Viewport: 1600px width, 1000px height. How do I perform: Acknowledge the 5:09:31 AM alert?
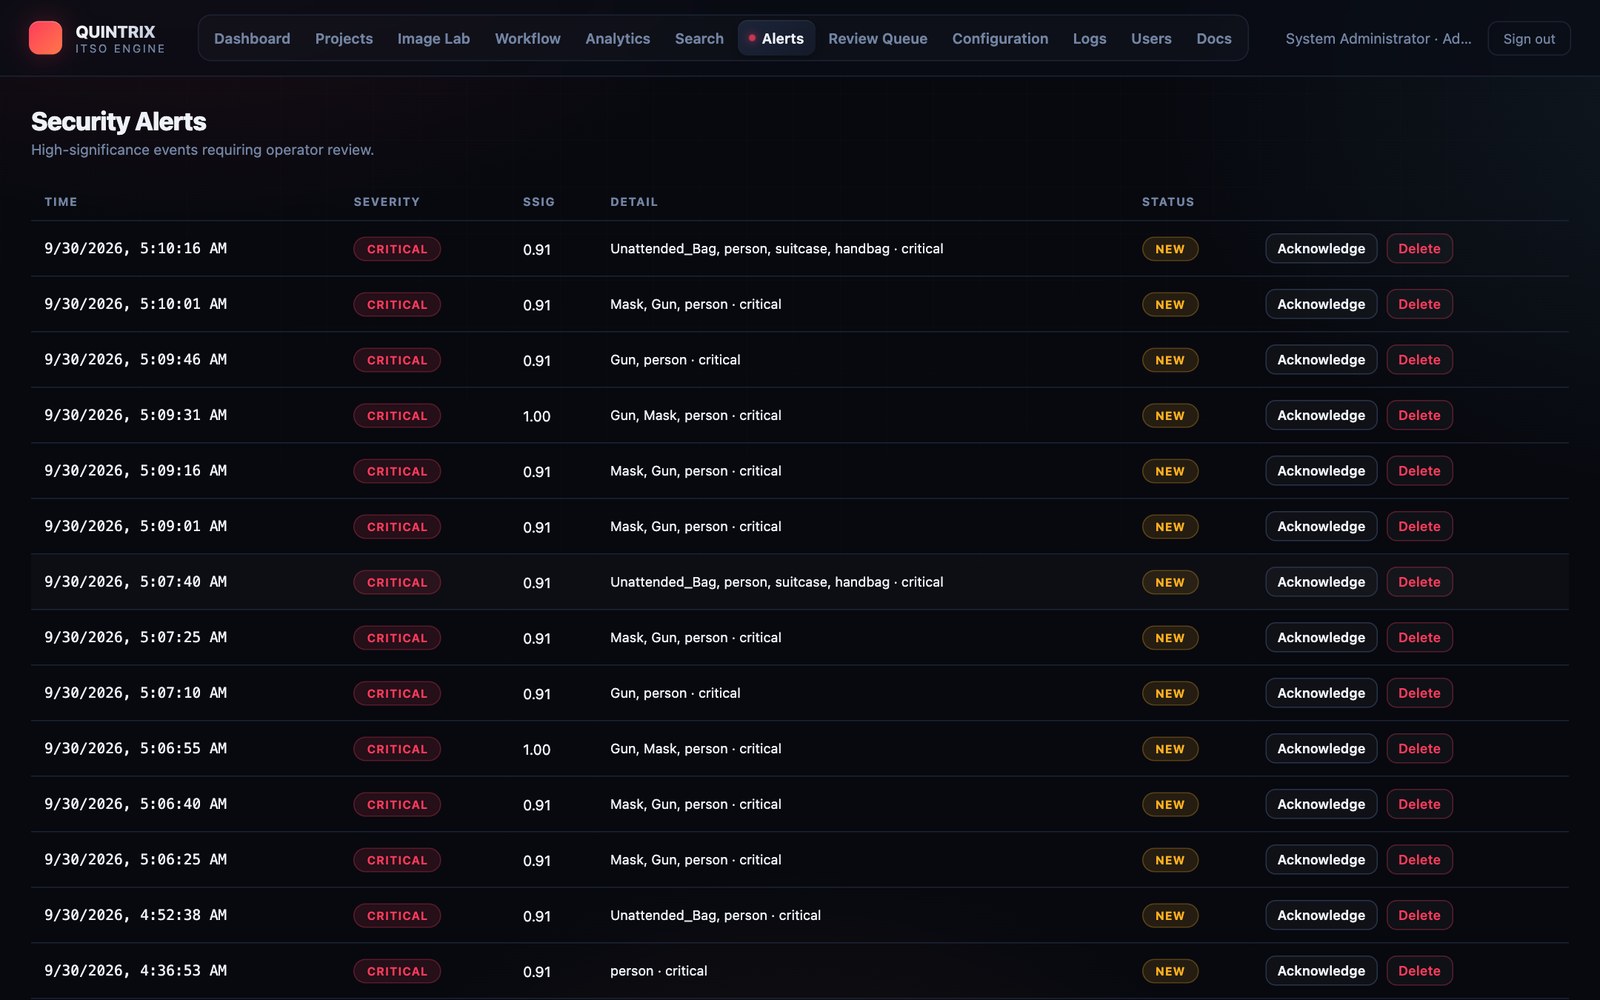tap(1321, 415)
